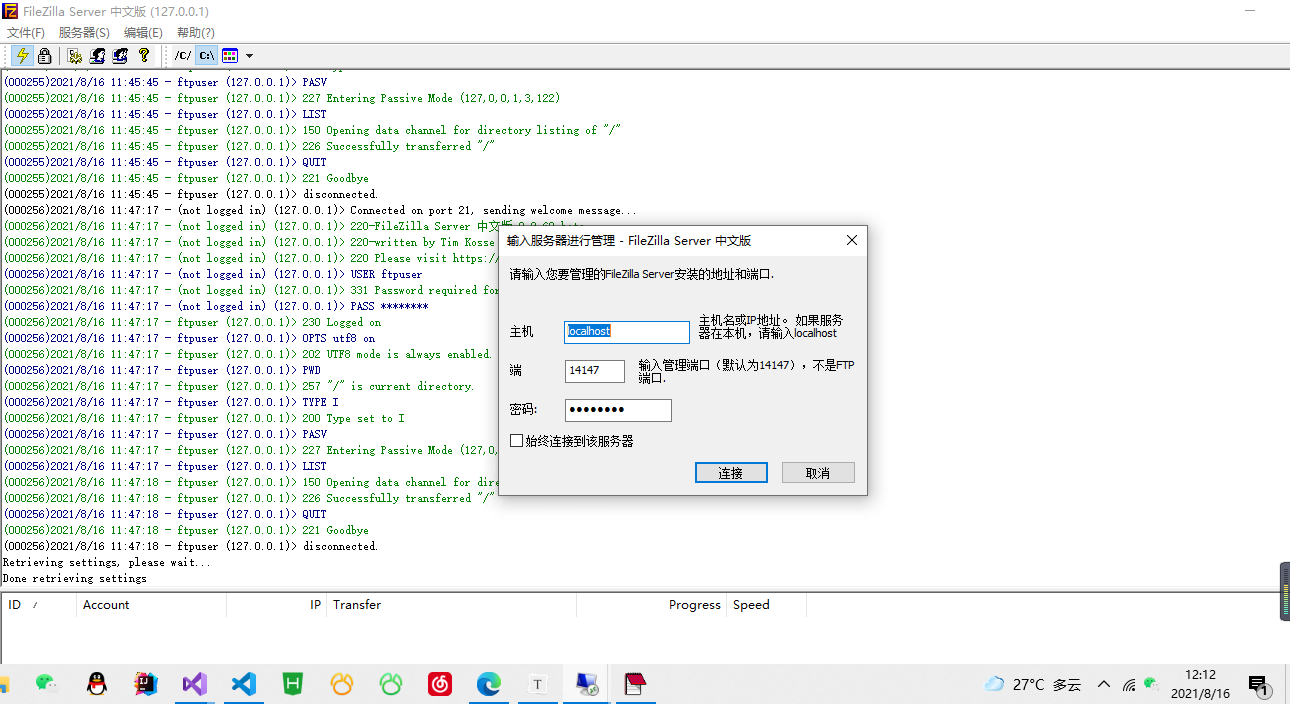Click the port field showing 14147
The height and width of the screenshot is (704, 1290).
(x=595, y=371)
